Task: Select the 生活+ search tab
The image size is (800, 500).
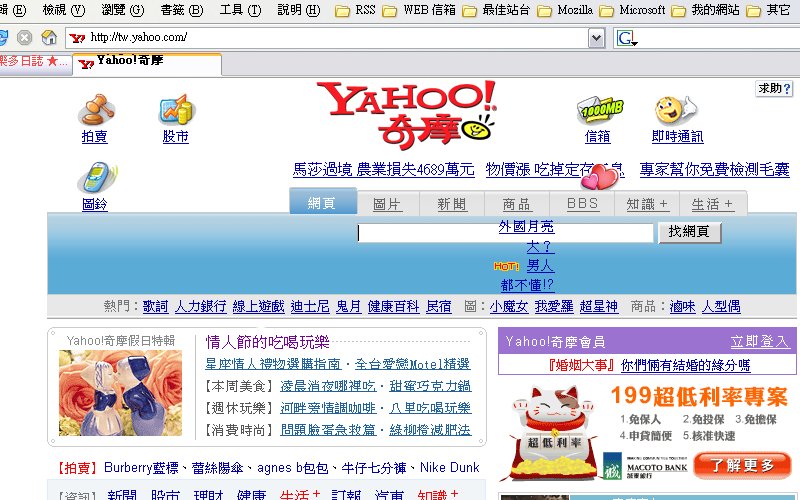Action: point(712,204)
